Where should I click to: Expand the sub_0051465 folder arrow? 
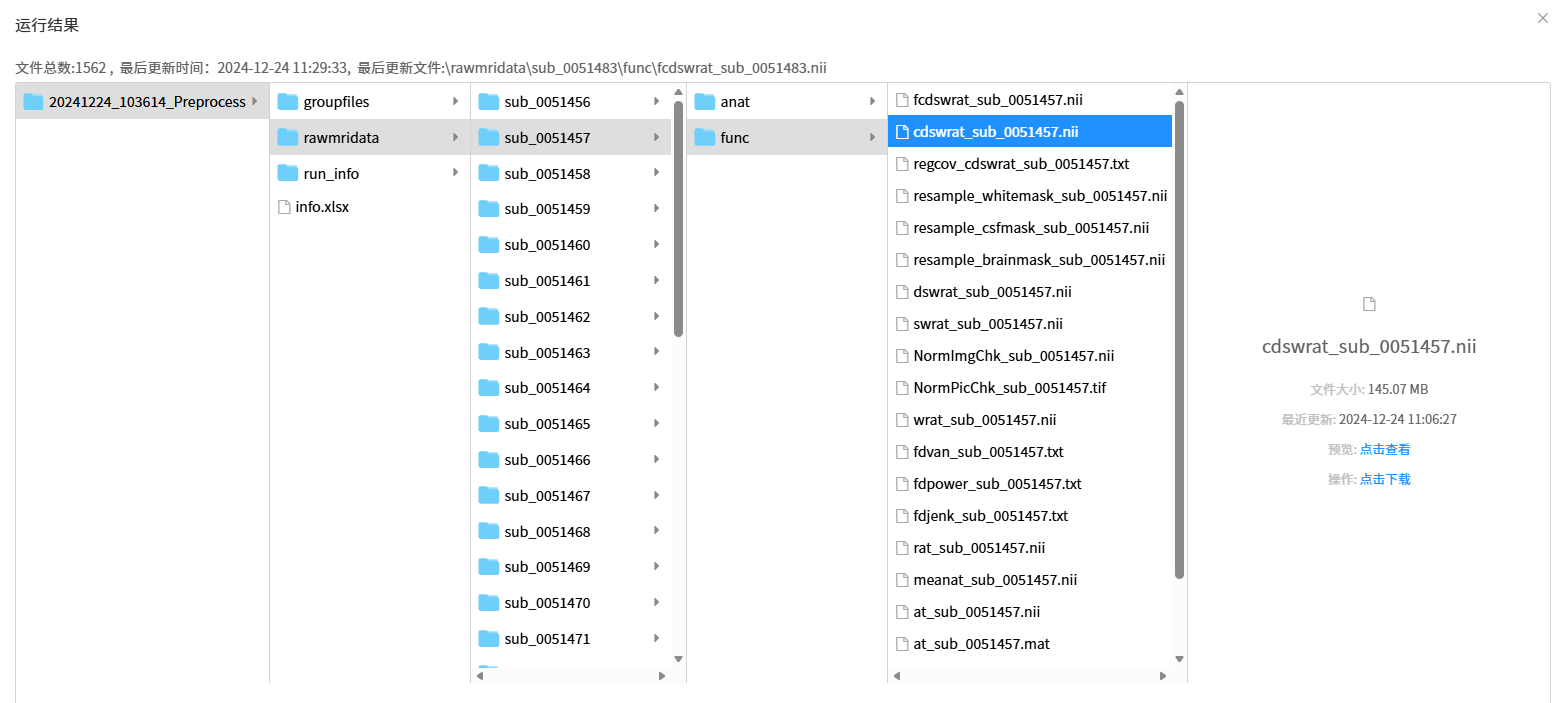pos(656,424)
